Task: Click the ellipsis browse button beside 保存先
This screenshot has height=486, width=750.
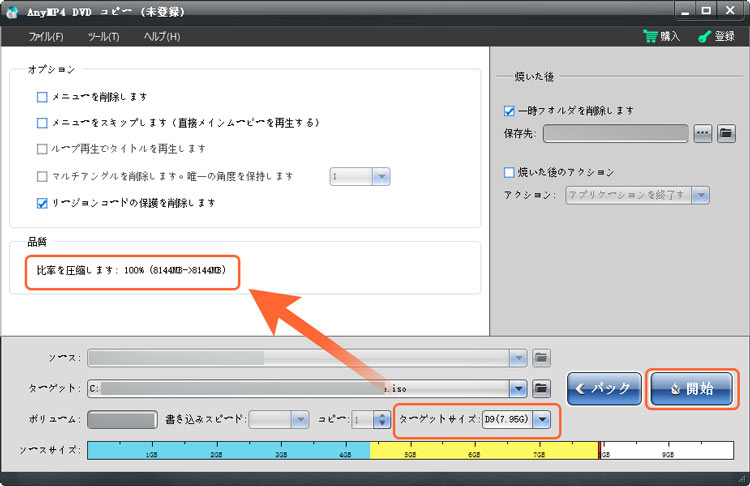Action: point(703,133)
